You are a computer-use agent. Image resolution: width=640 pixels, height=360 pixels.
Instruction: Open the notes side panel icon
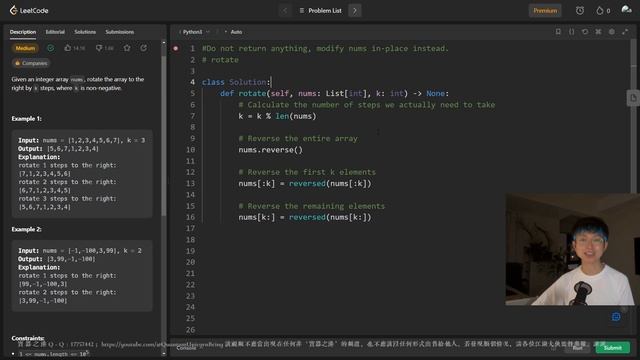point(633,98)
